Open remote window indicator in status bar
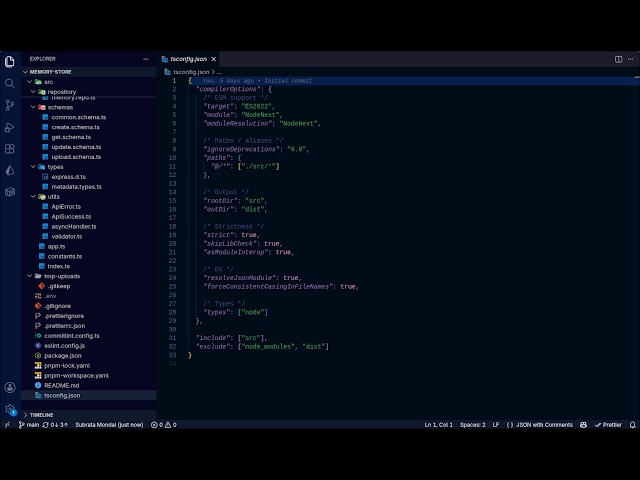 tap(7, 425)
